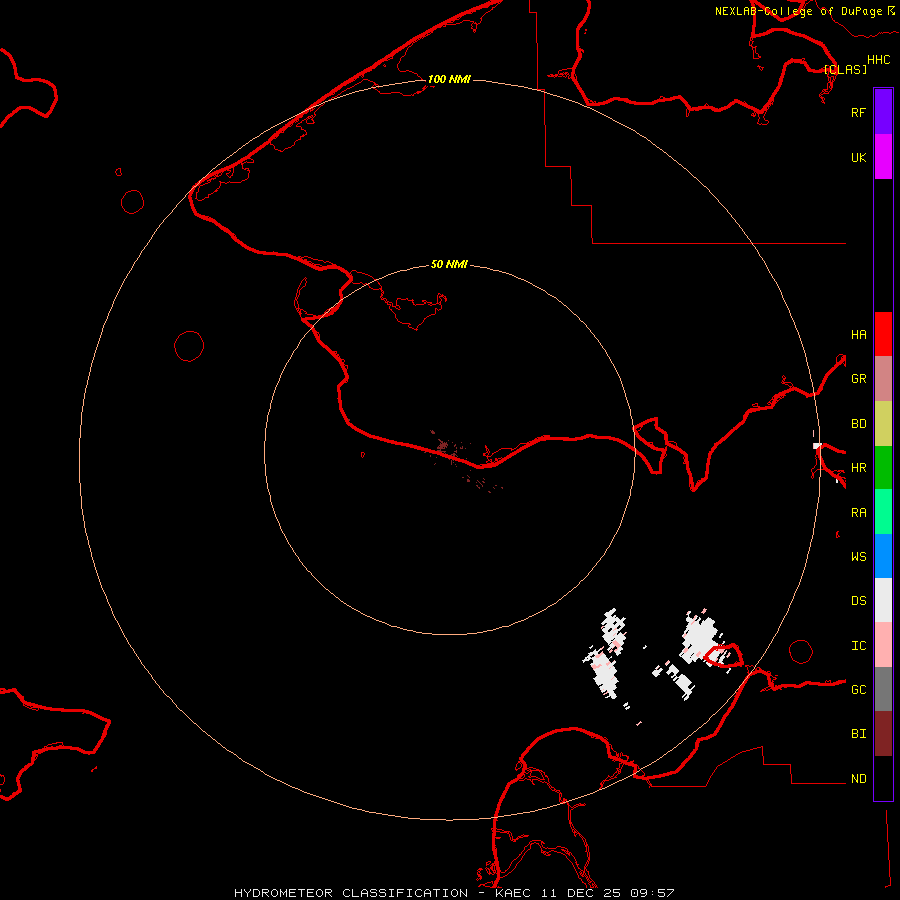Select the GC legend label
This screenshot has width=900, height=900.
[x=858, y=690]
